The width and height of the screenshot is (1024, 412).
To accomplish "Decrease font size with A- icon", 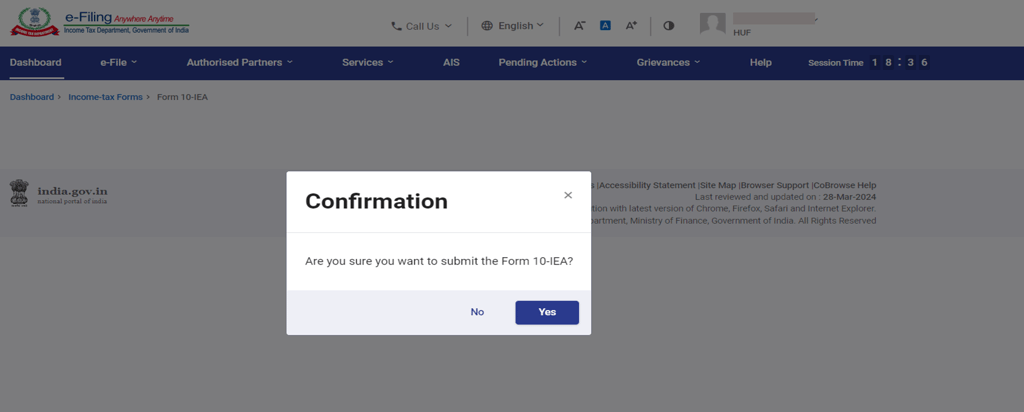I will tap(579, 26).
